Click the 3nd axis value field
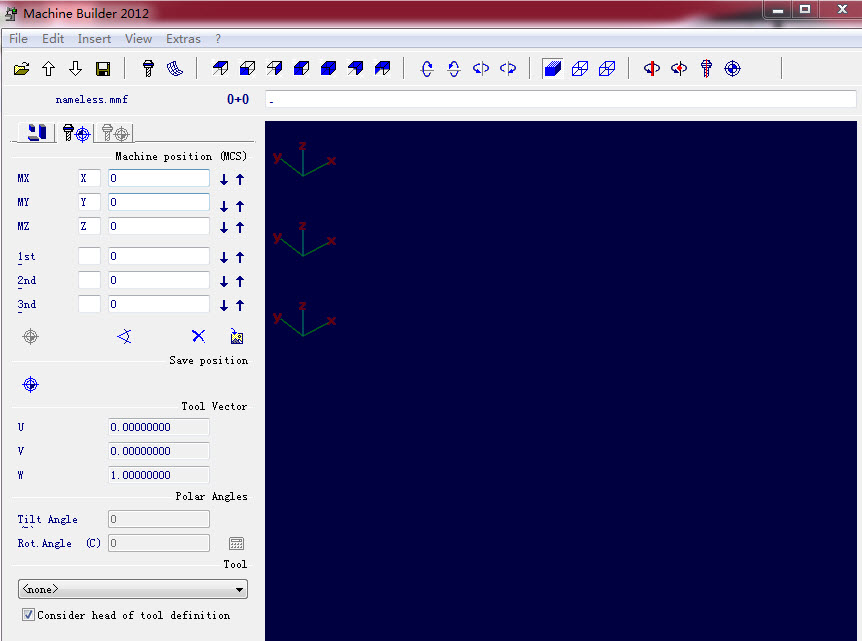Image resolution: width=862 pixels, height=641 pixels. click(159, 304)
